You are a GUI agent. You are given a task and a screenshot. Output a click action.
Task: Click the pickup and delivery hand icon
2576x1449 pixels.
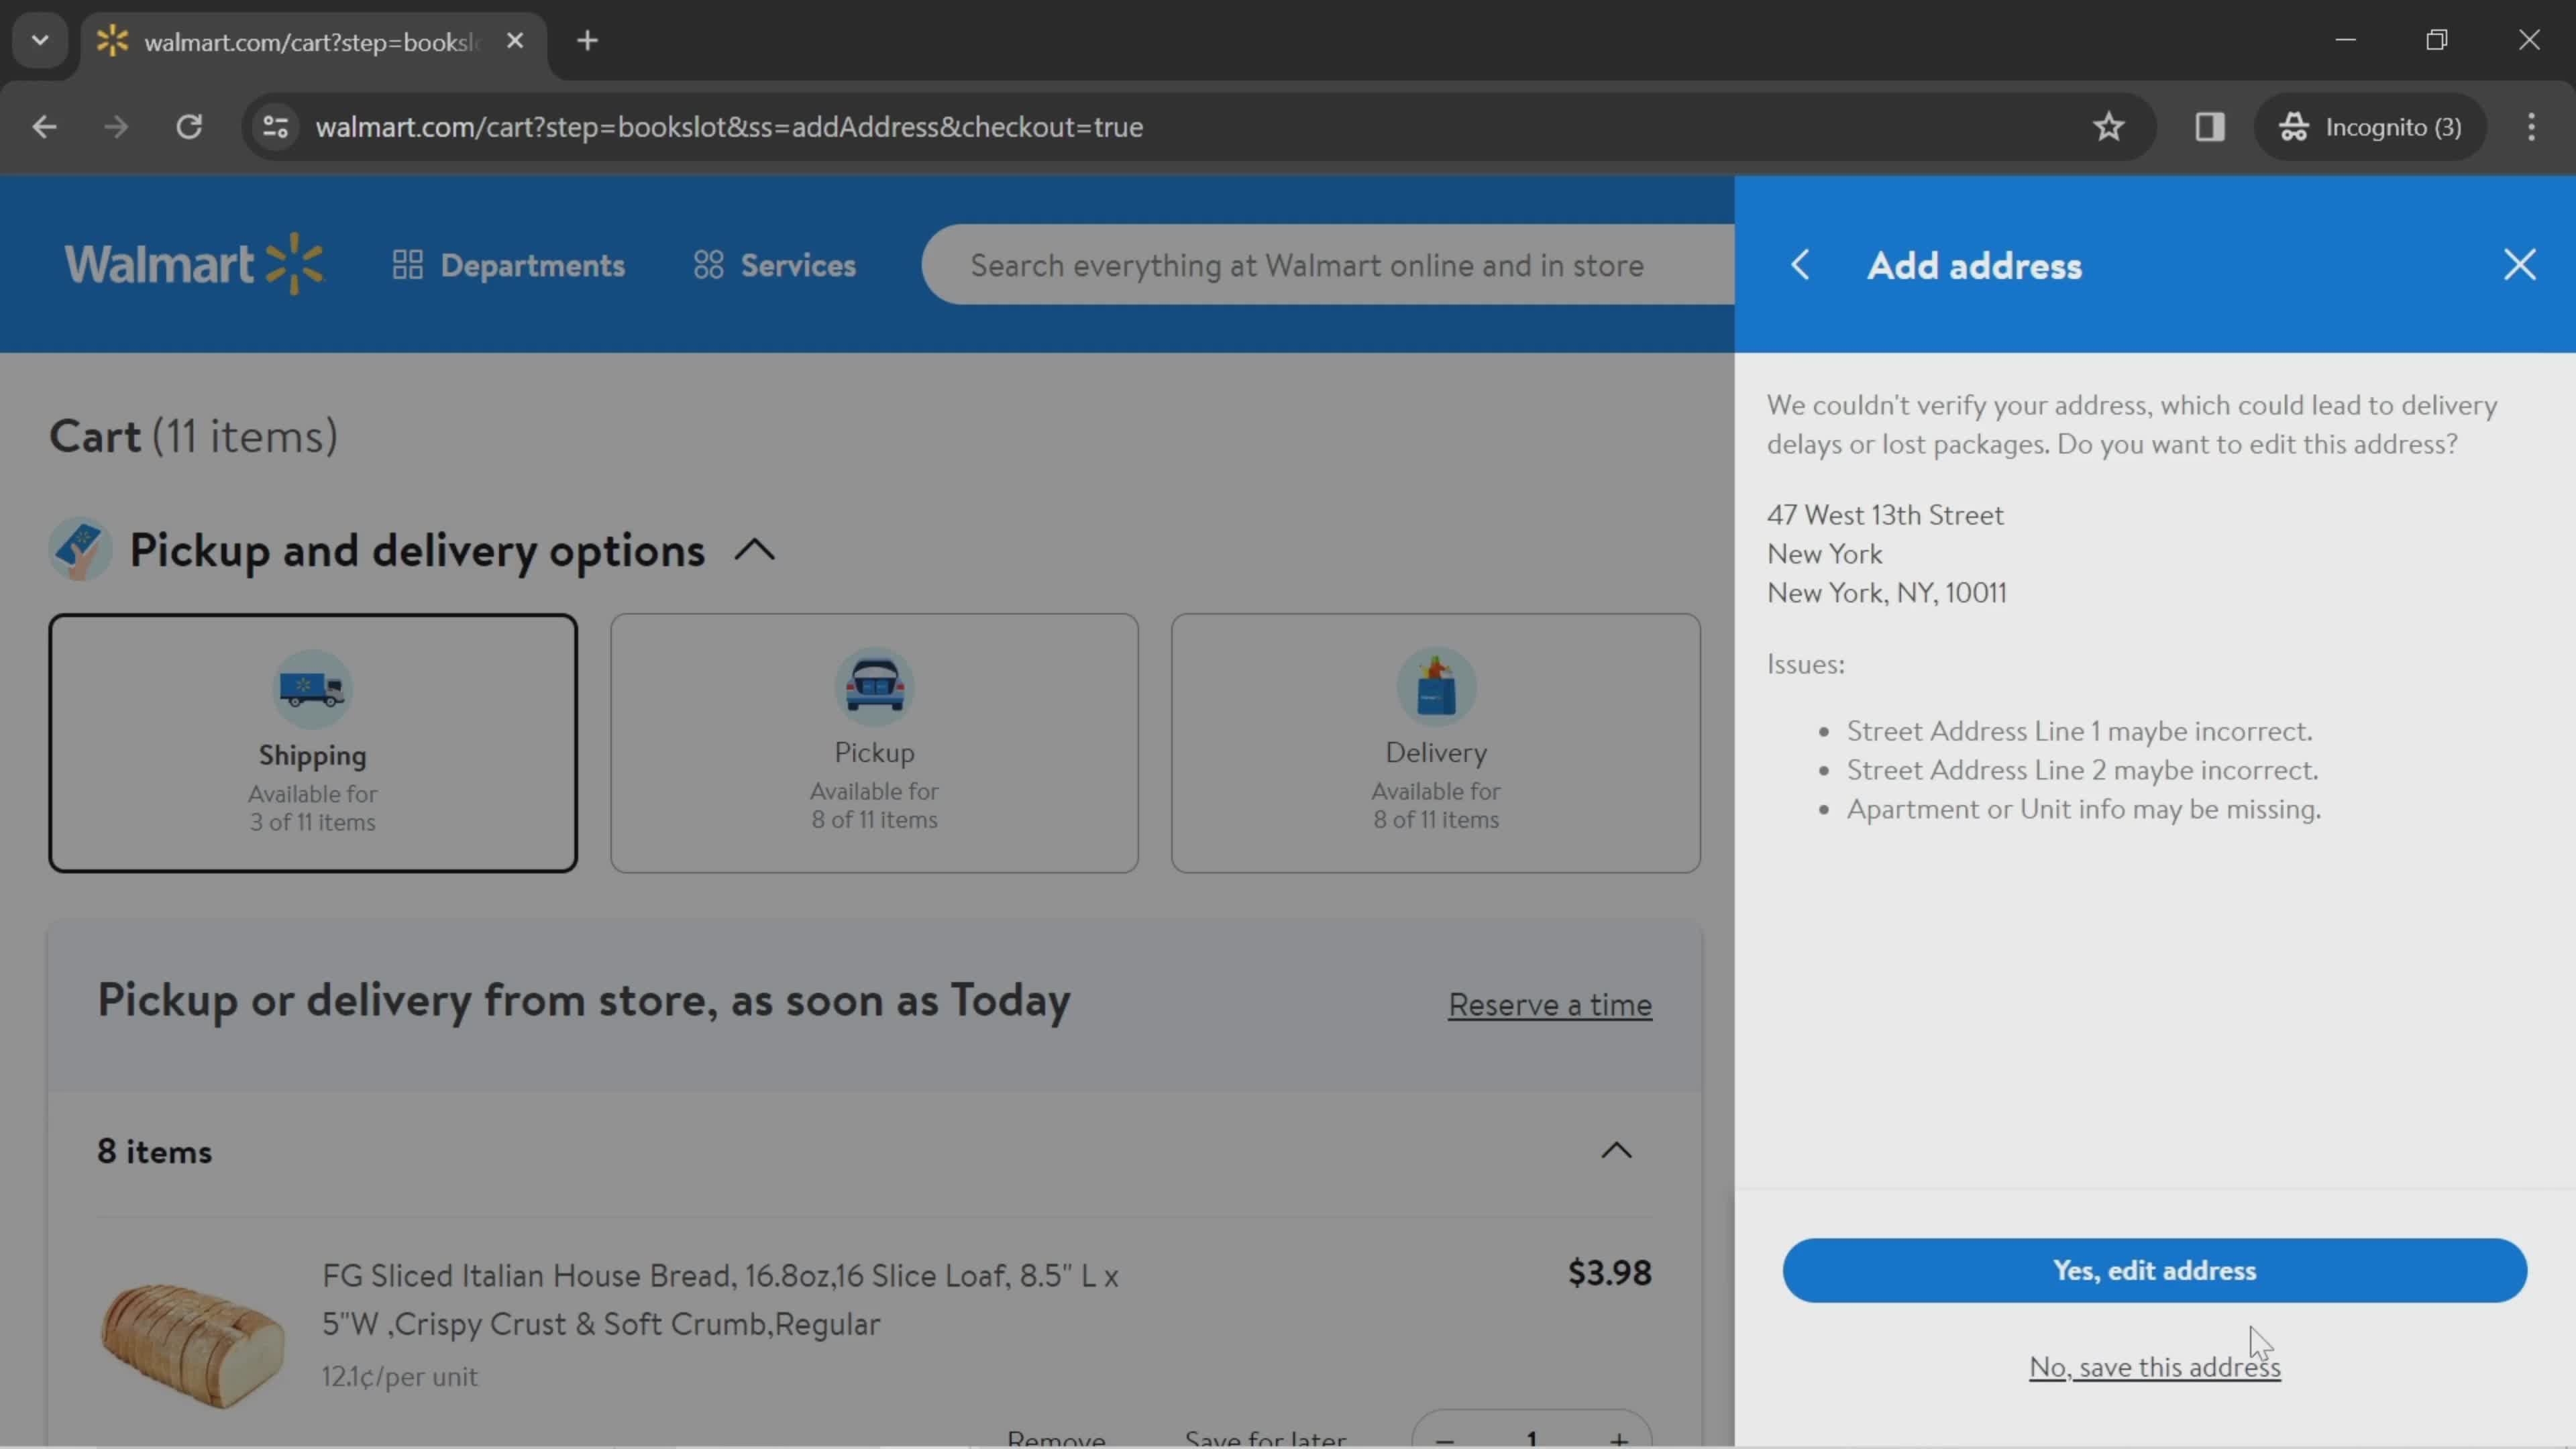coord(80,549)
